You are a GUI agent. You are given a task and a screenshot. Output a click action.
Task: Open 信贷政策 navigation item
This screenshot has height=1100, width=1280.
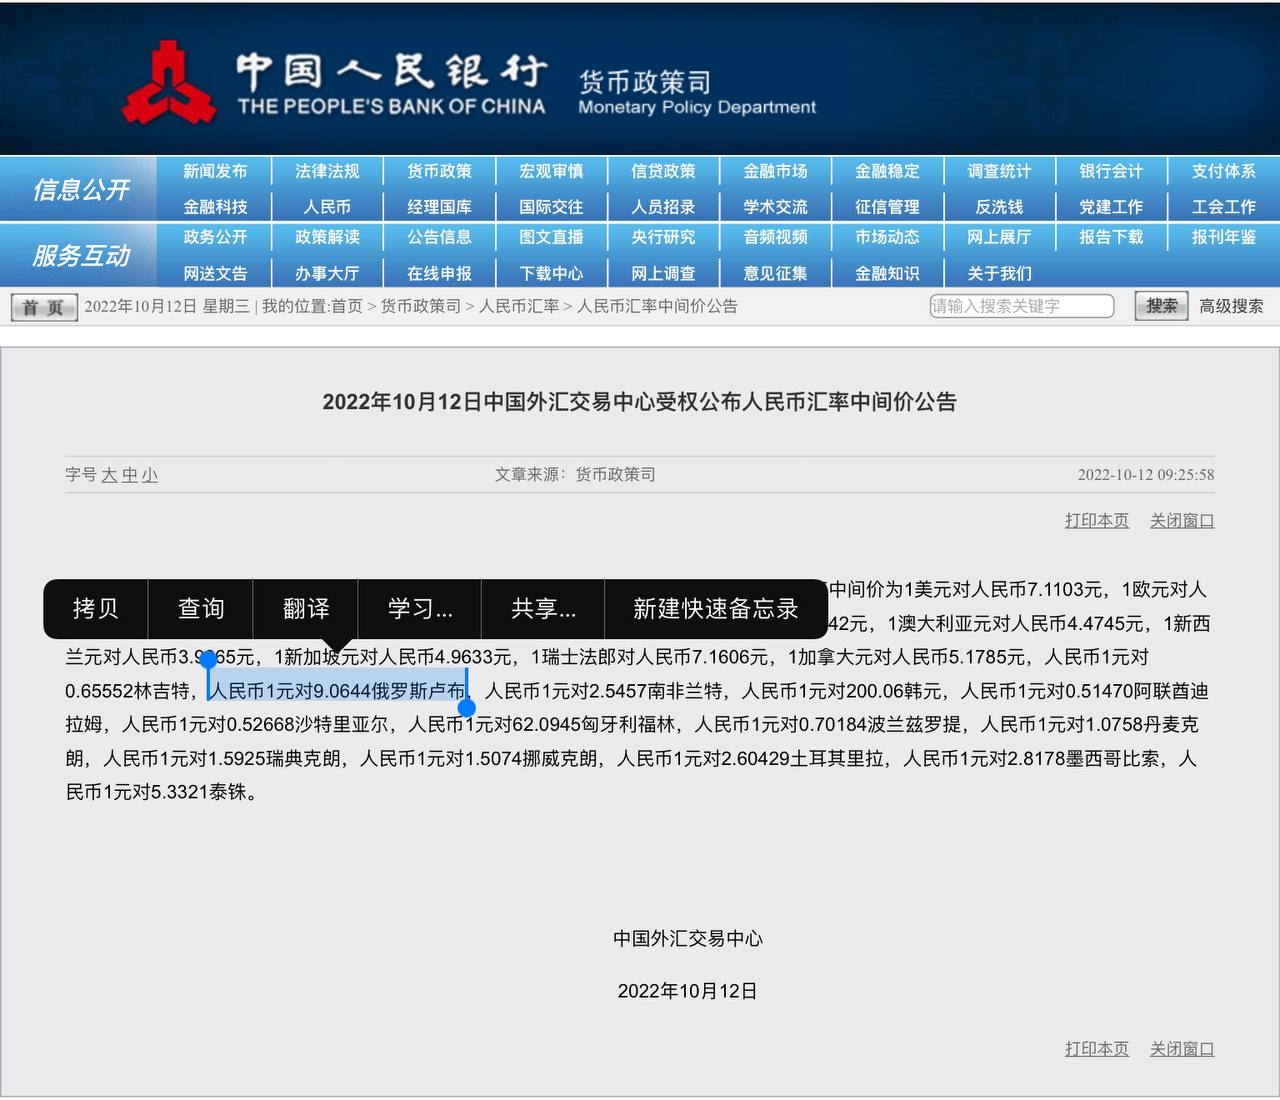(x=663, y=171)
